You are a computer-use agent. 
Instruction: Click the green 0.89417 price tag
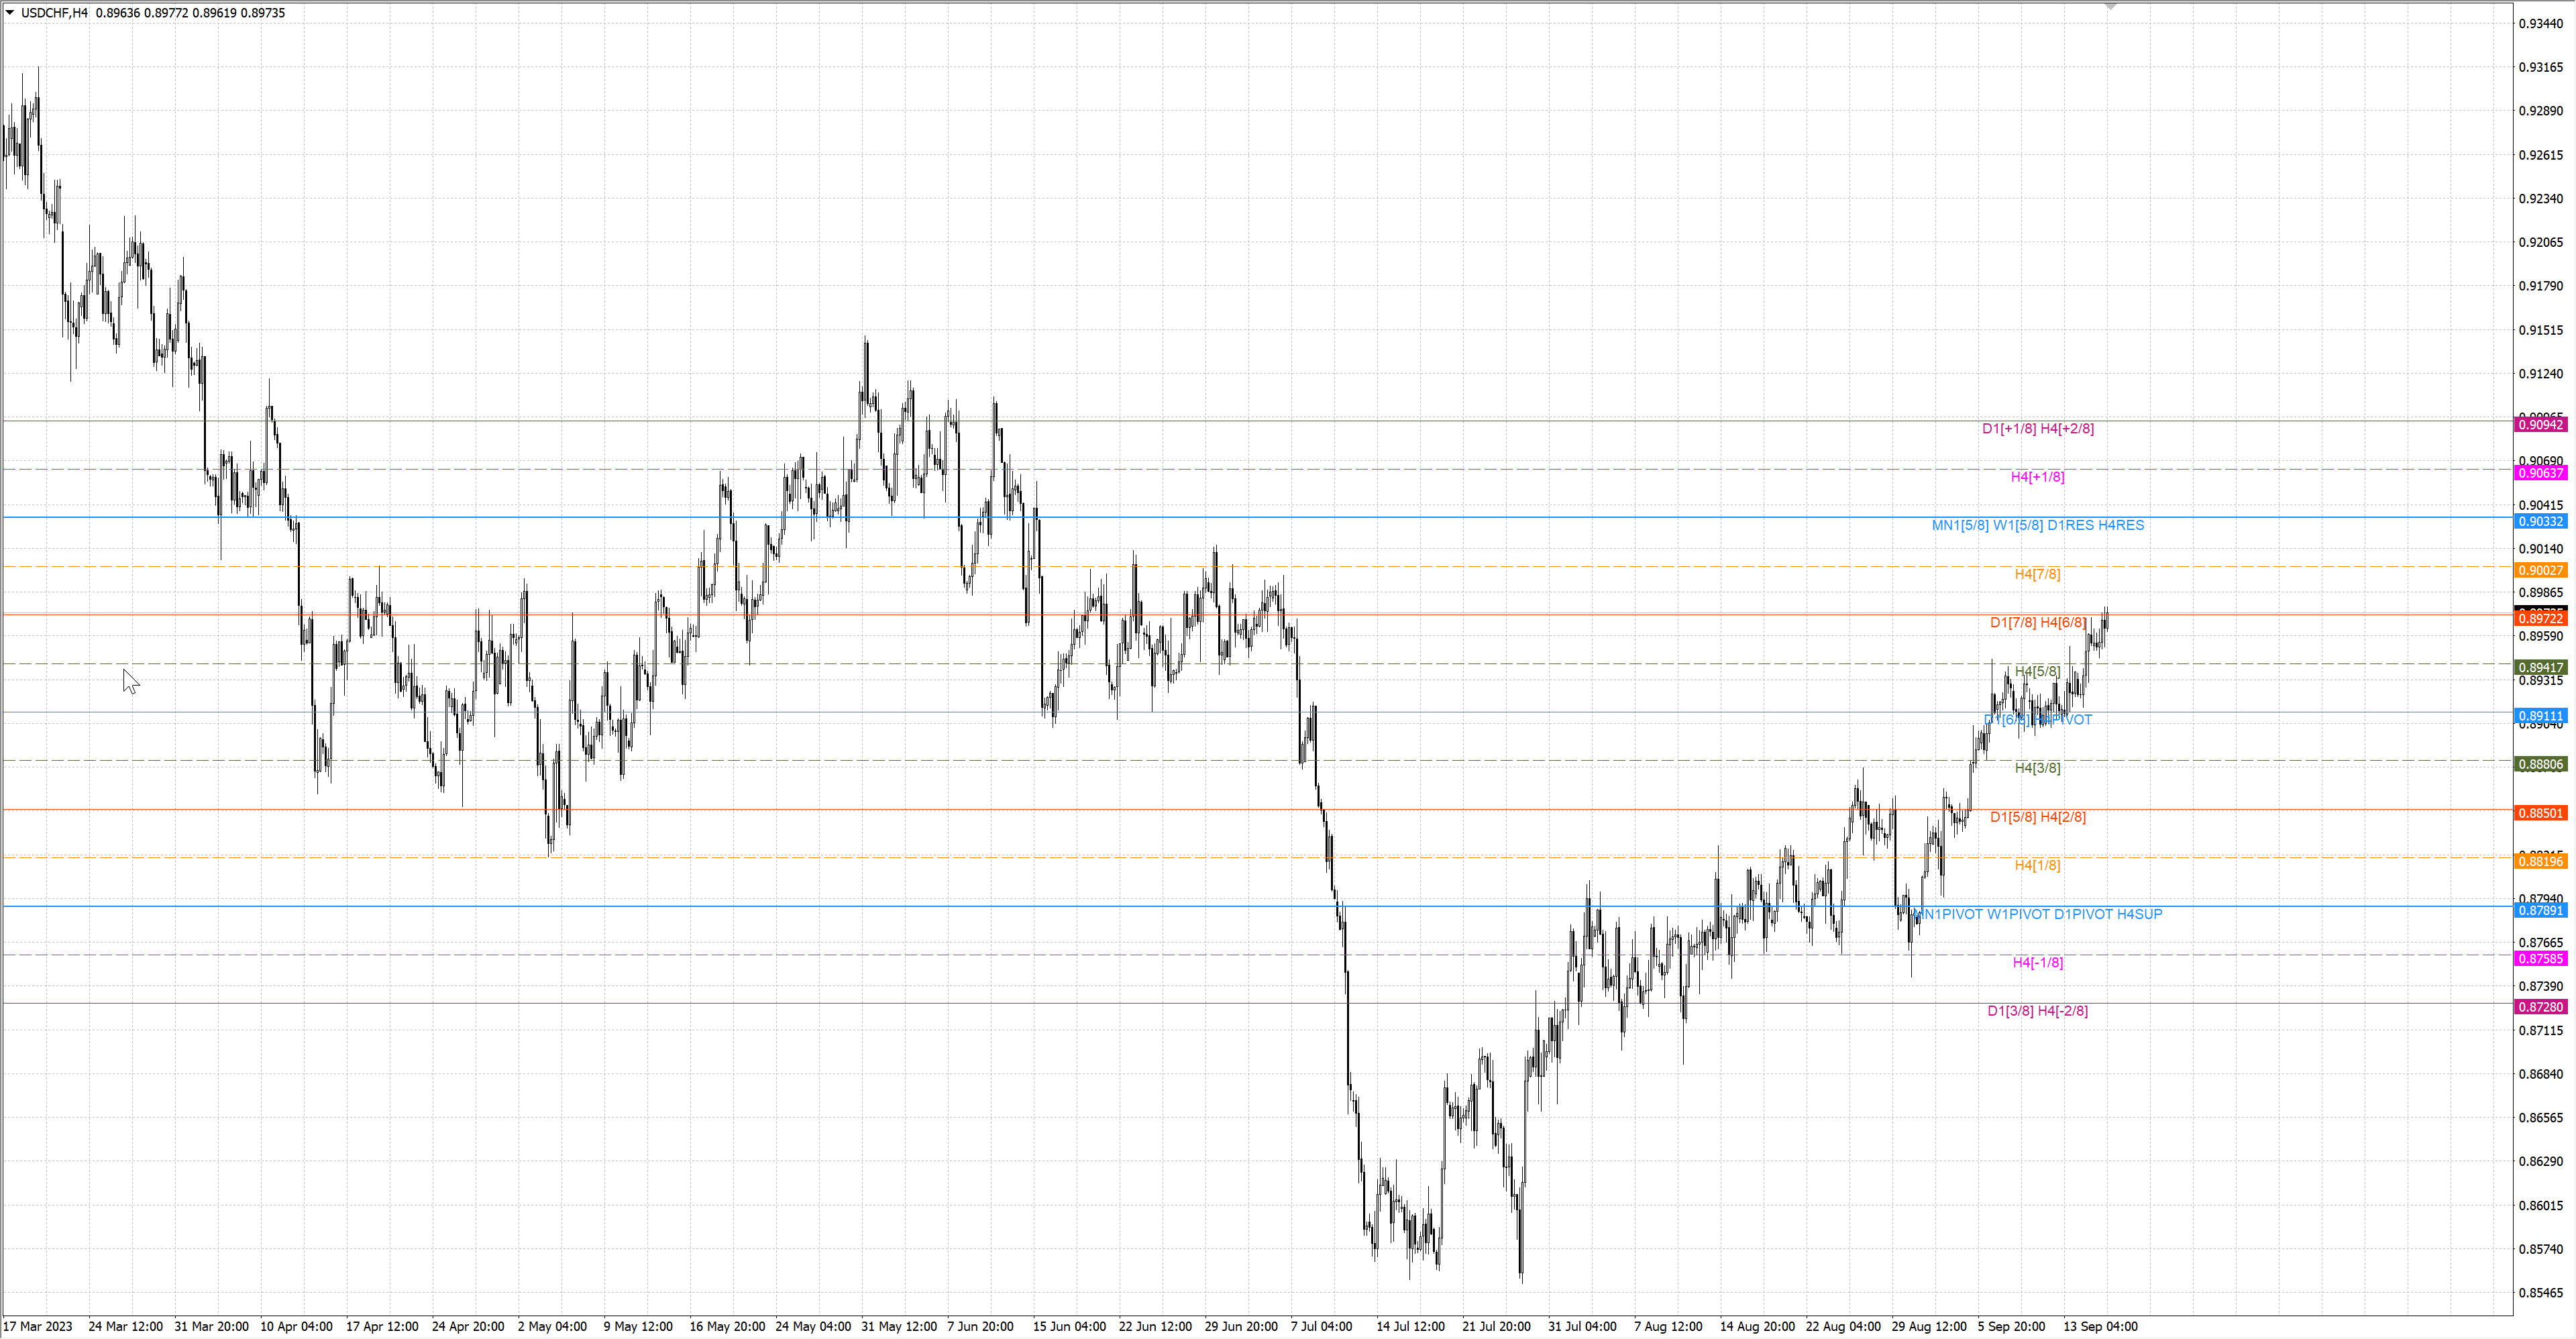click(x=2540, y=667)
